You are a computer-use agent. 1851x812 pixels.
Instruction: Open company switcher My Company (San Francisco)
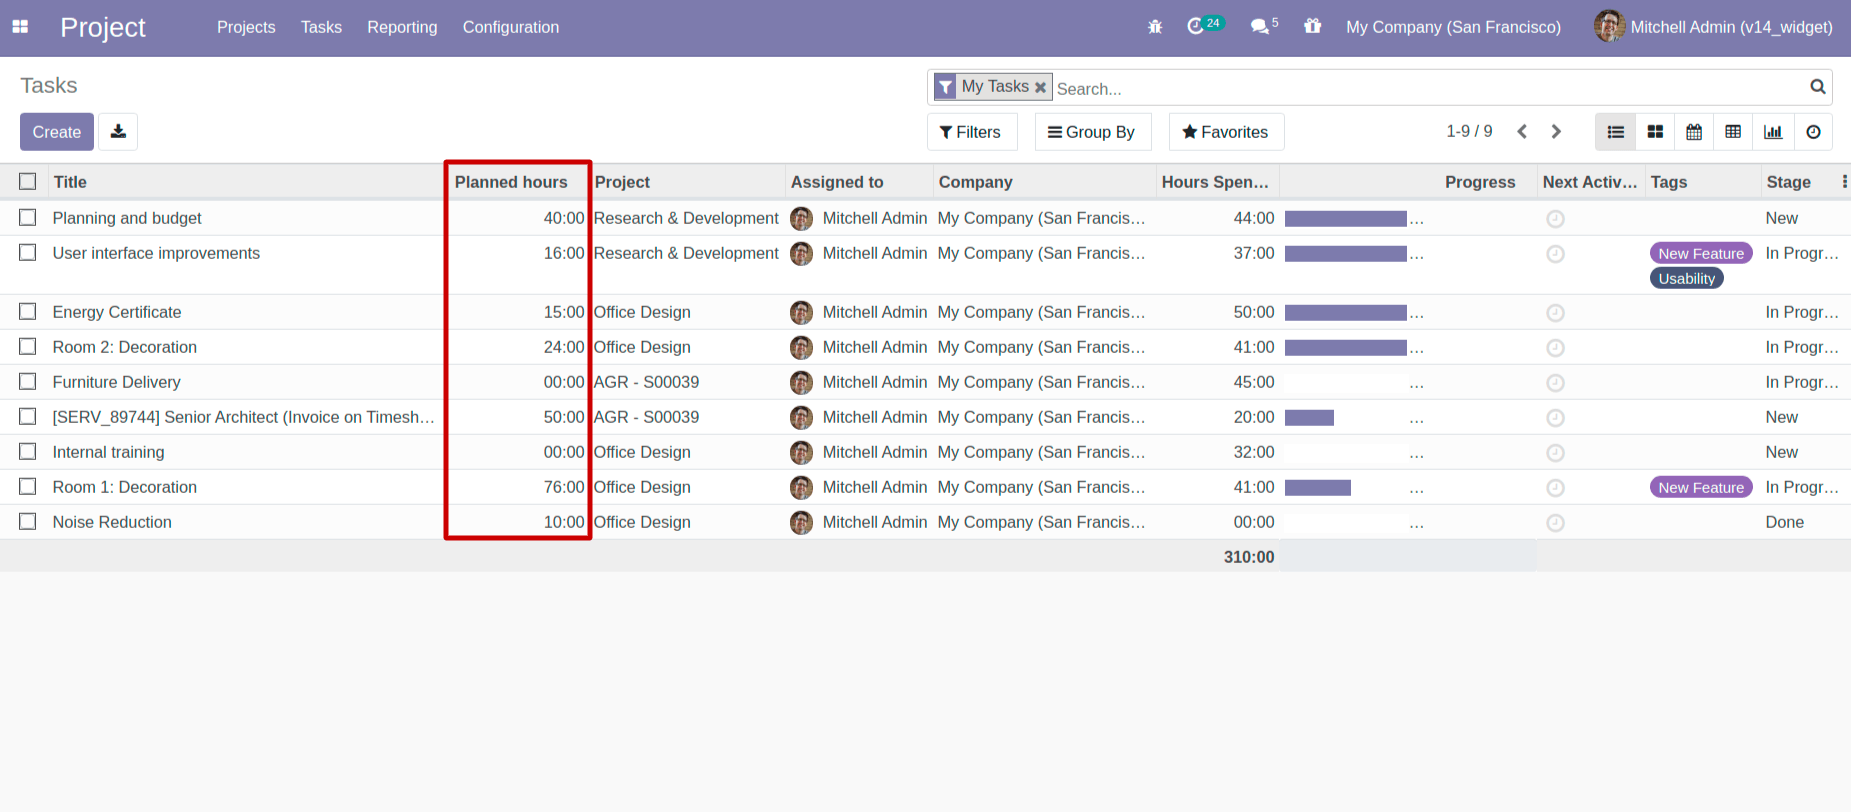pyautogui.click(x=1453, y=27)
